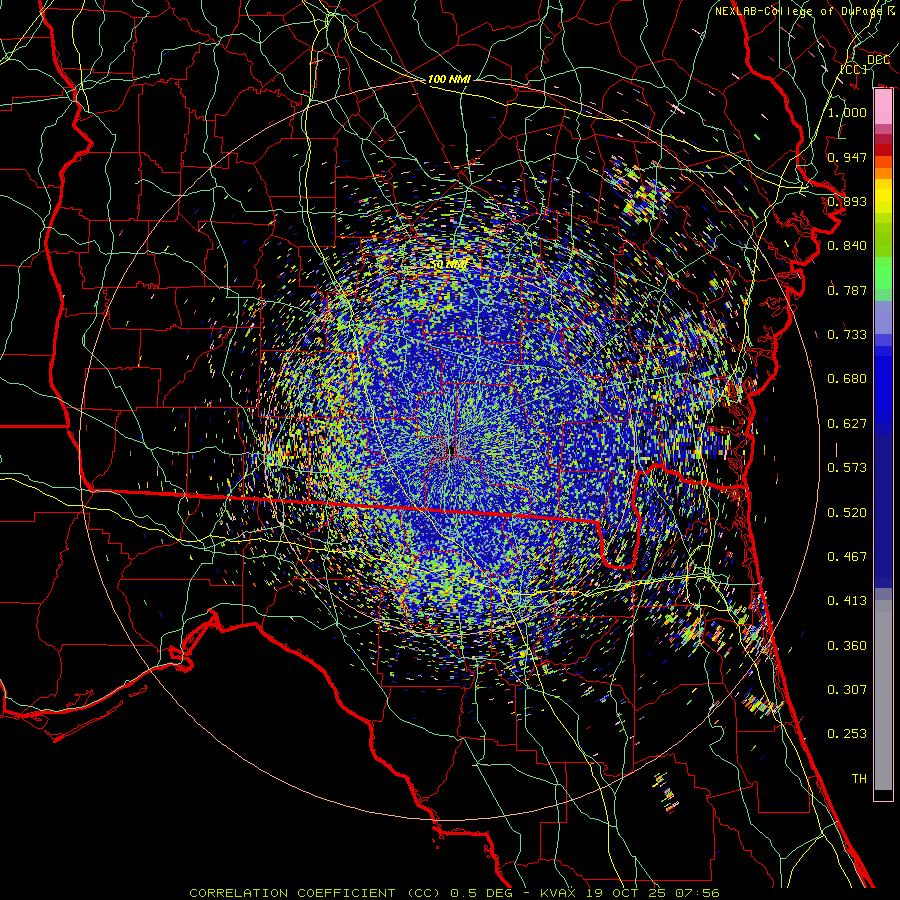Screen dimensions: 900x900
Task: Click the 0.520 legend value
Action: tap(847, 513)
